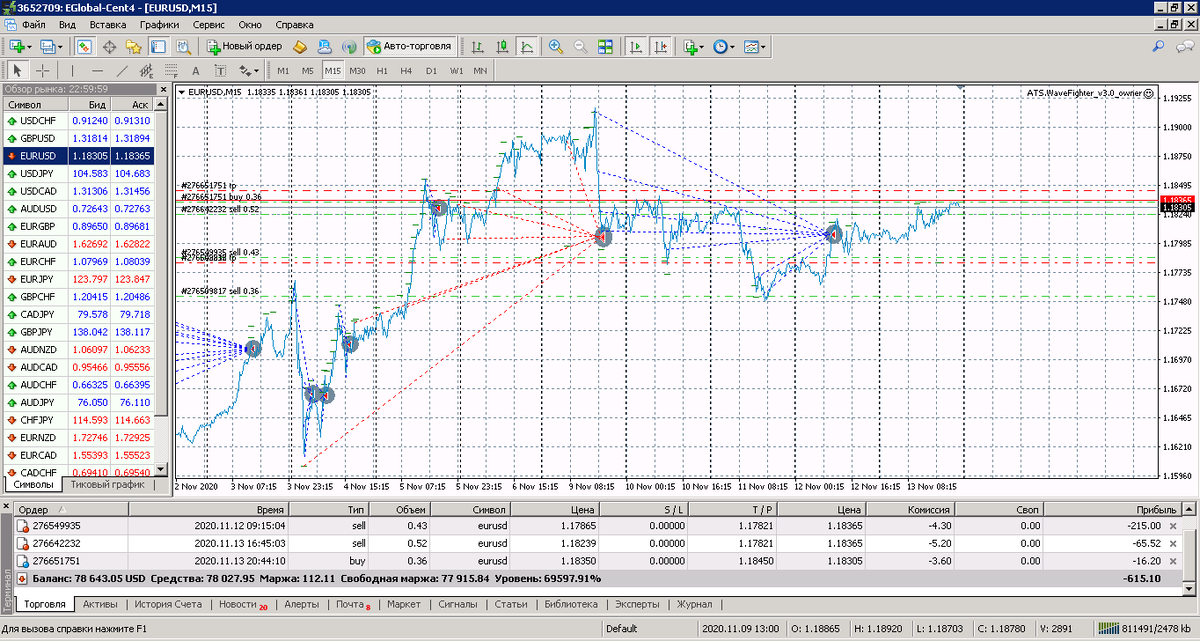Expand the new chart dropdown arrow
This screenshot has width=1200, height=641.
[31, 46]
